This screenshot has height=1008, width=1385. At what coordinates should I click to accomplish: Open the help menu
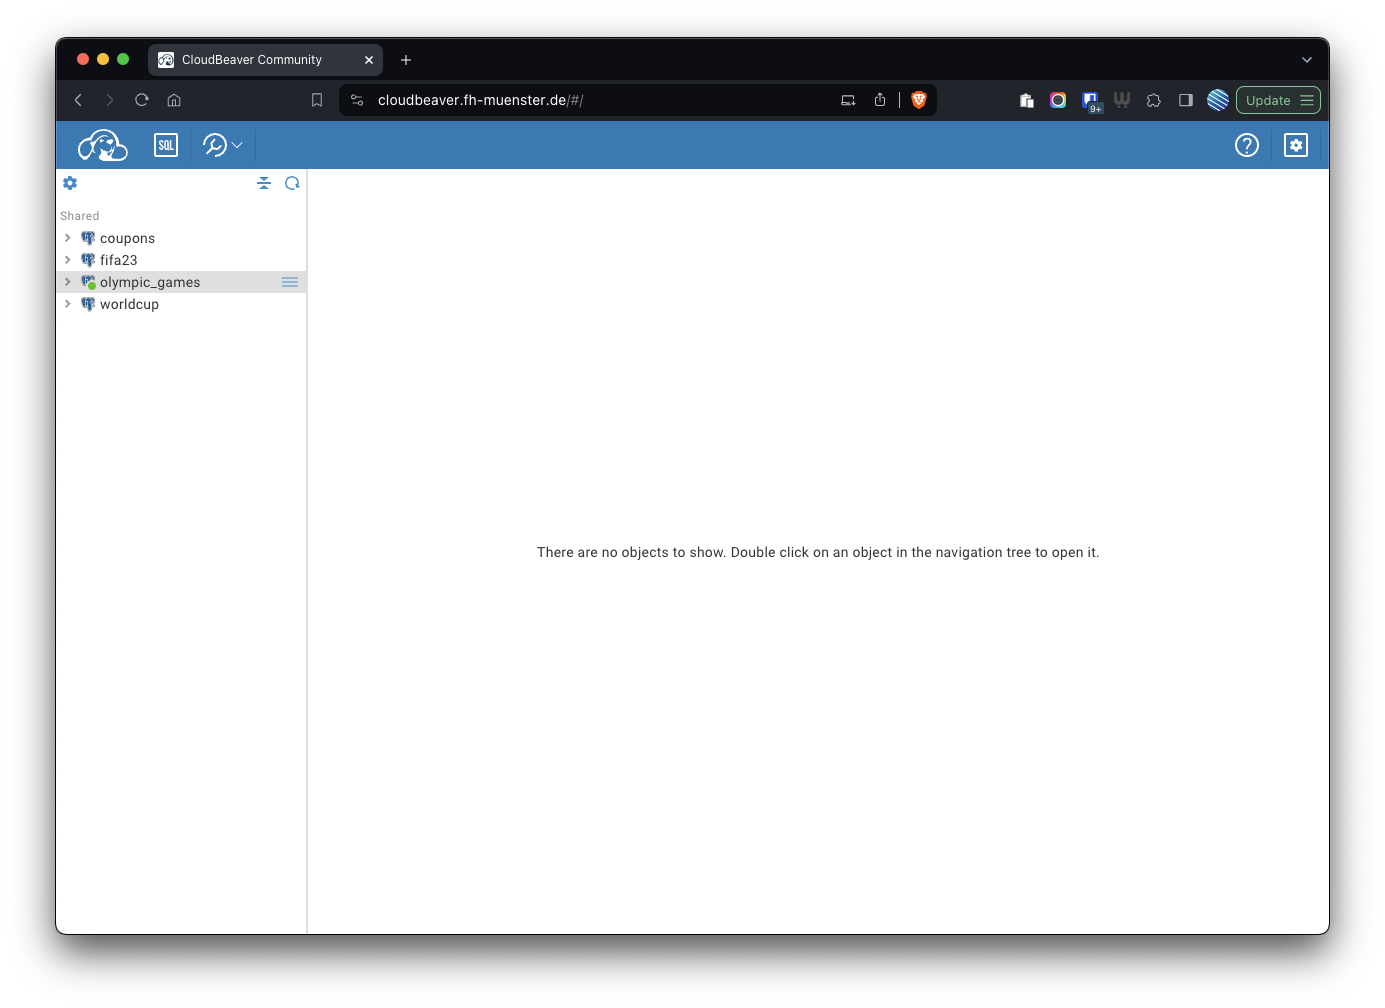[x=1246, y=145]
